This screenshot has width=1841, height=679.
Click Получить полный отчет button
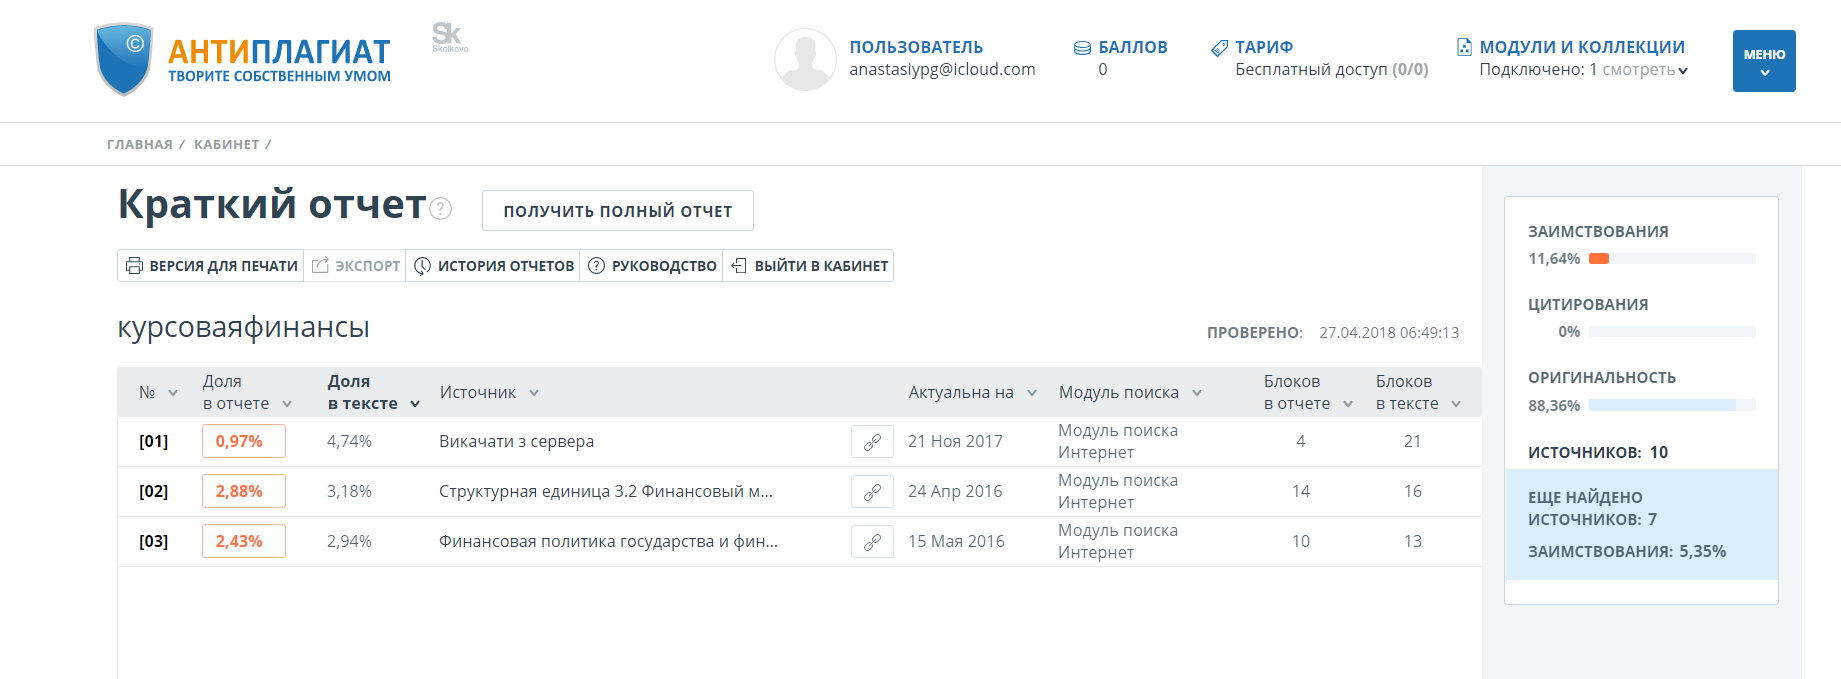617,211
